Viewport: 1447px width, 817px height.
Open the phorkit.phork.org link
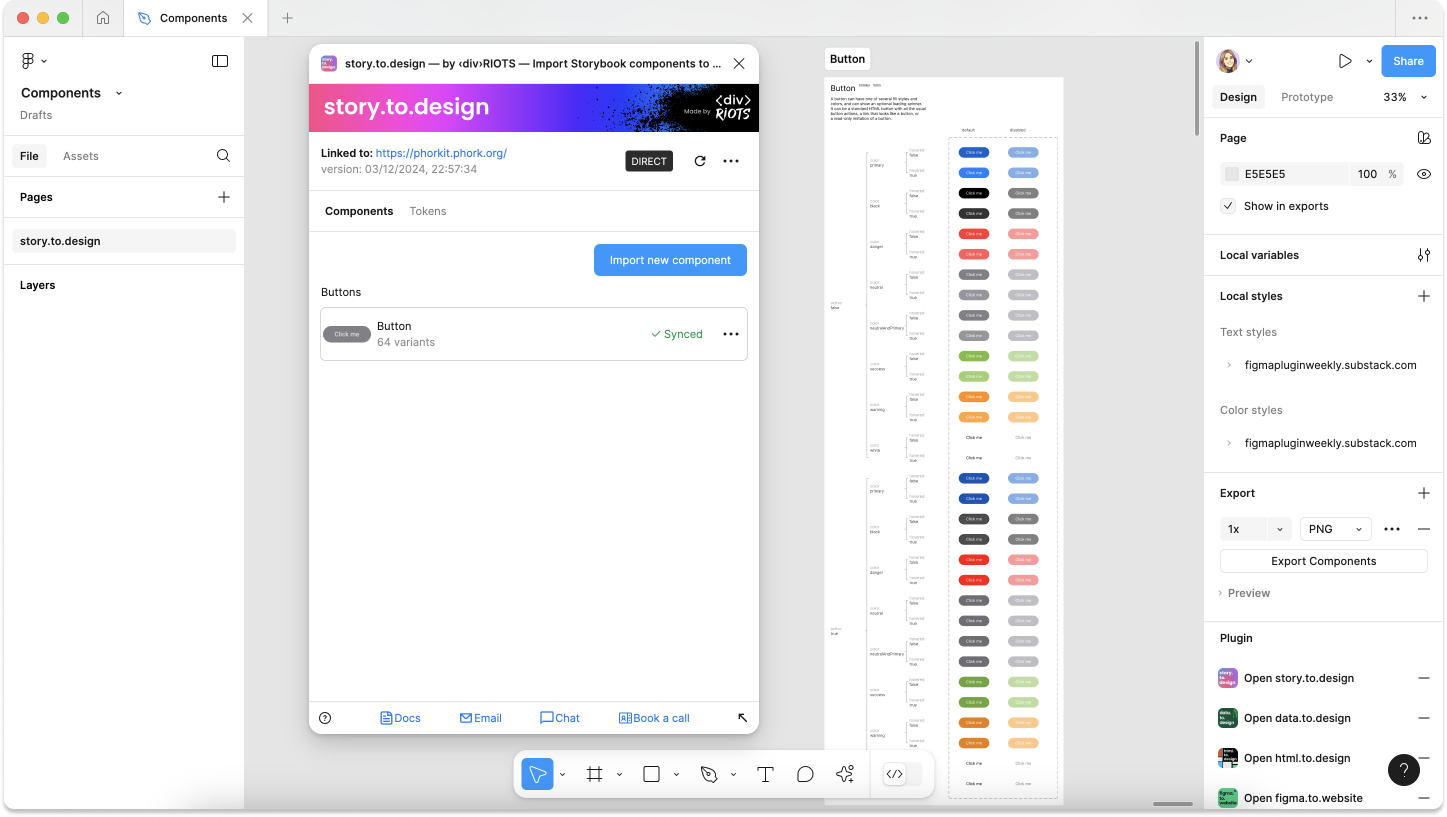(x=441, y=153)
